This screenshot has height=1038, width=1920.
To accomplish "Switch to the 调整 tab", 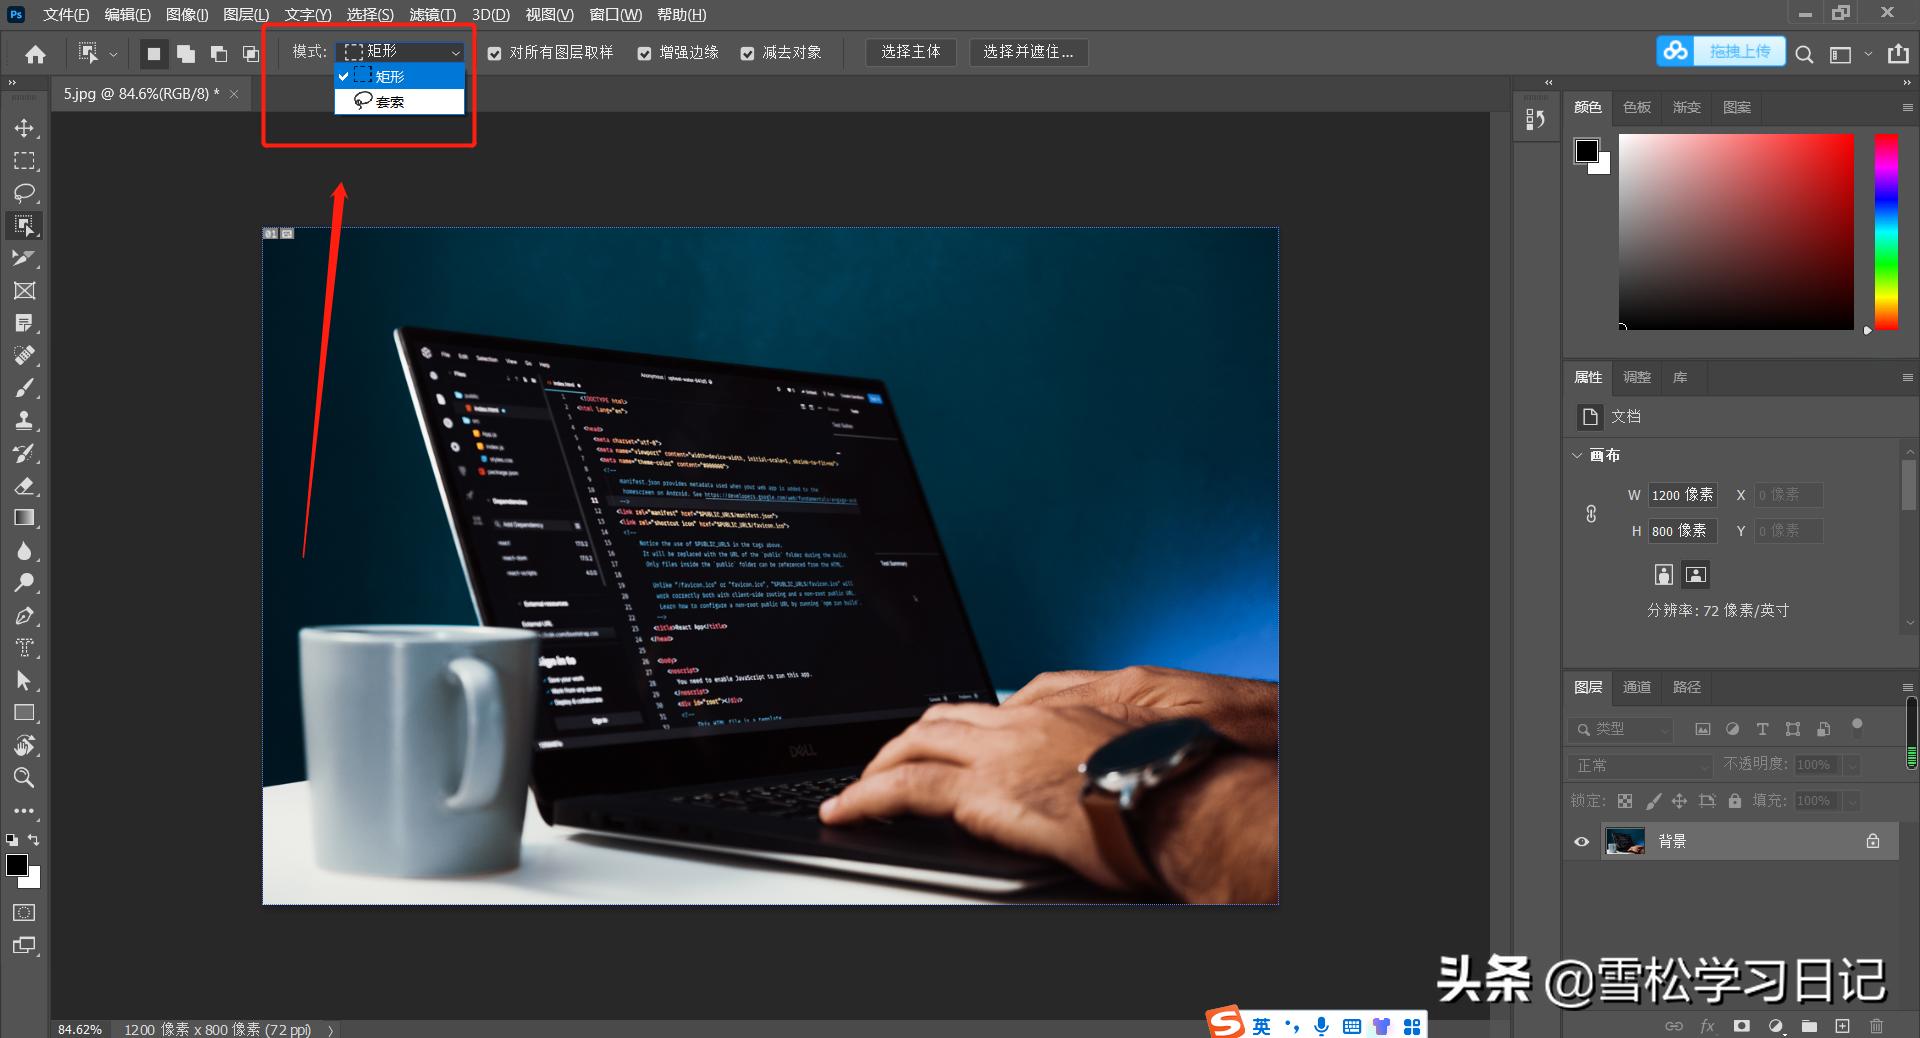I will pyautogui.click(x=1637, y=377).
